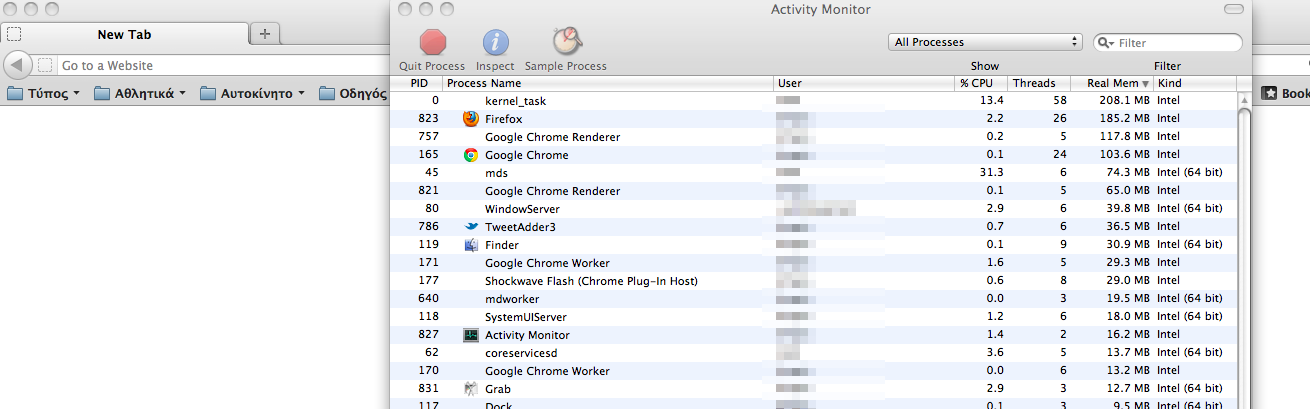Open the Inspect info icon
Viewport: 1310px width, 409px height.
pos(496,42)
